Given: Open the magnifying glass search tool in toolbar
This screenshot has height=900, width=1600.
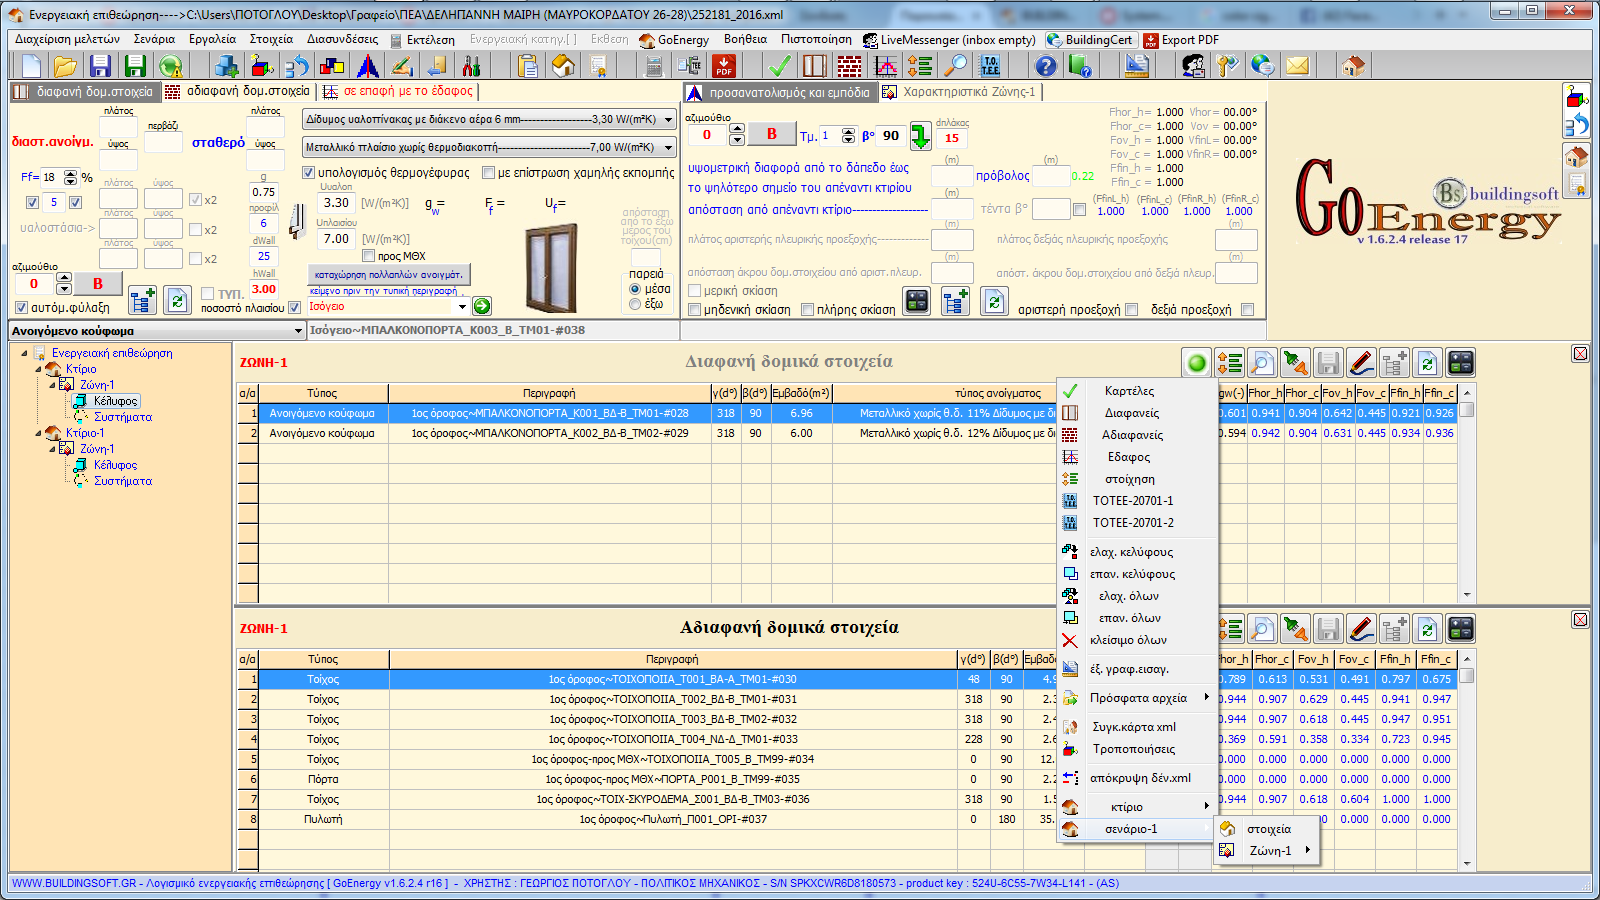Looking at the screenshot, I should point(957,66).
